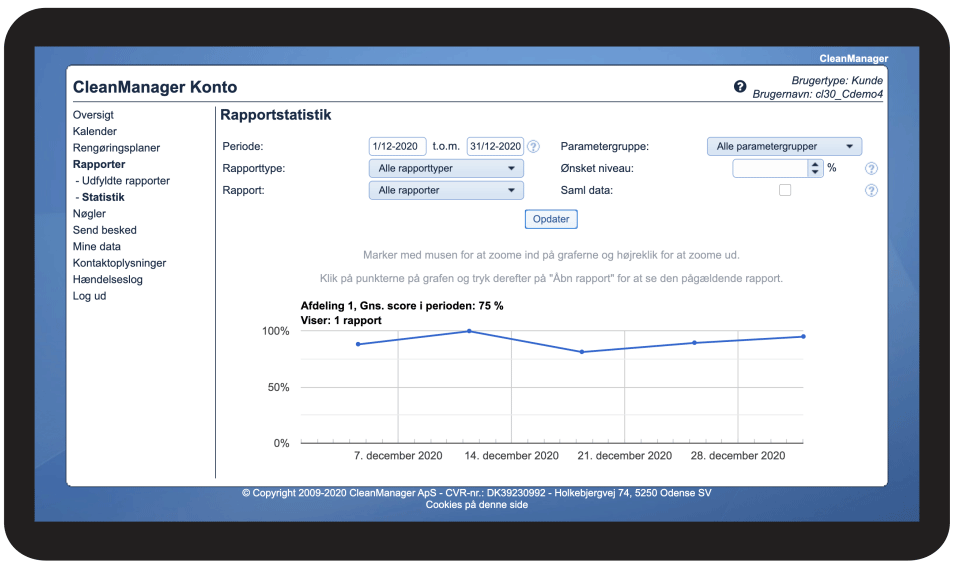Click the Ønsket niveau percentage input
Screen dimensions: 954x567
coord(769,168)
